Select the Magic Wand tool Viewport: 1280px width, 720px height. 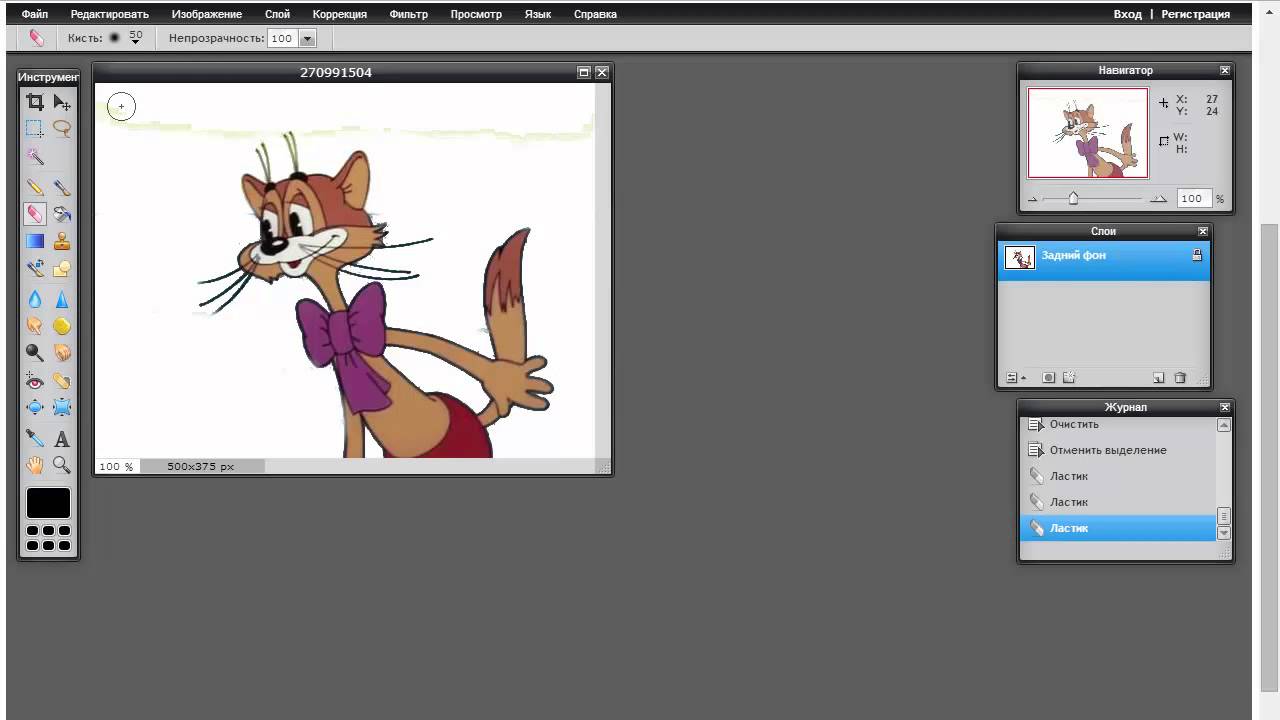click(35, 157)
